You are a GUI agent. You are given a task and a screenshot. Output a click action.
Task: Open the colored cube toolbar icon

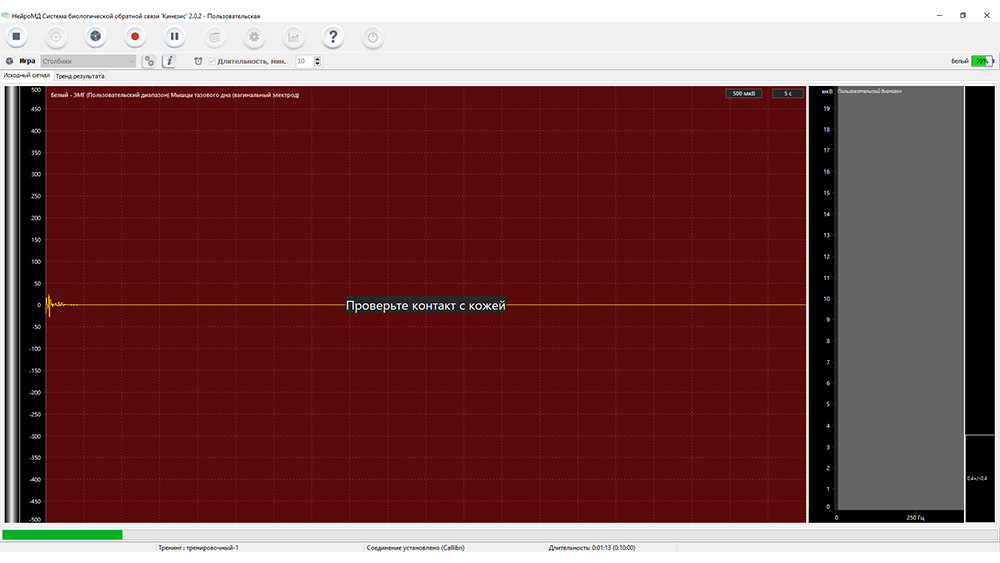tap(96, 36)
